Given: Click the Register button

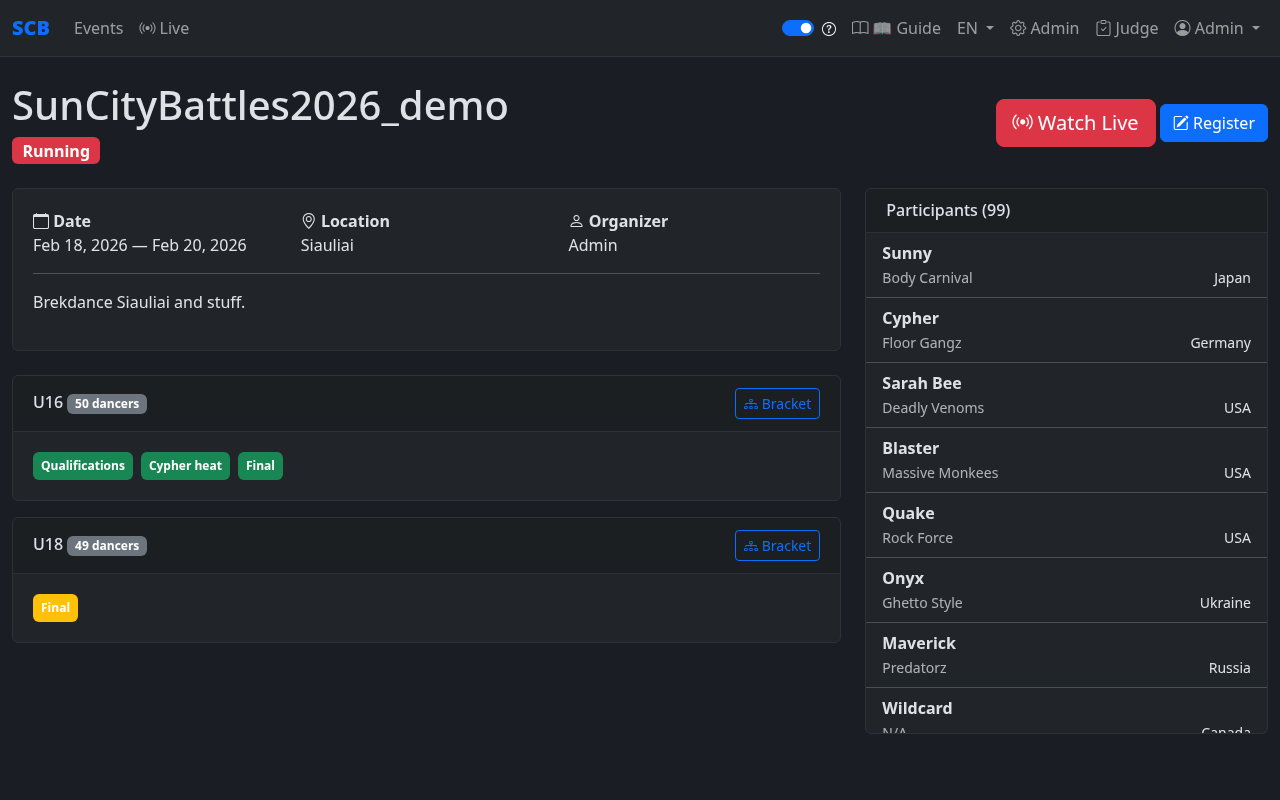Looking at the screenshot, I should [x=1213, y=123].
